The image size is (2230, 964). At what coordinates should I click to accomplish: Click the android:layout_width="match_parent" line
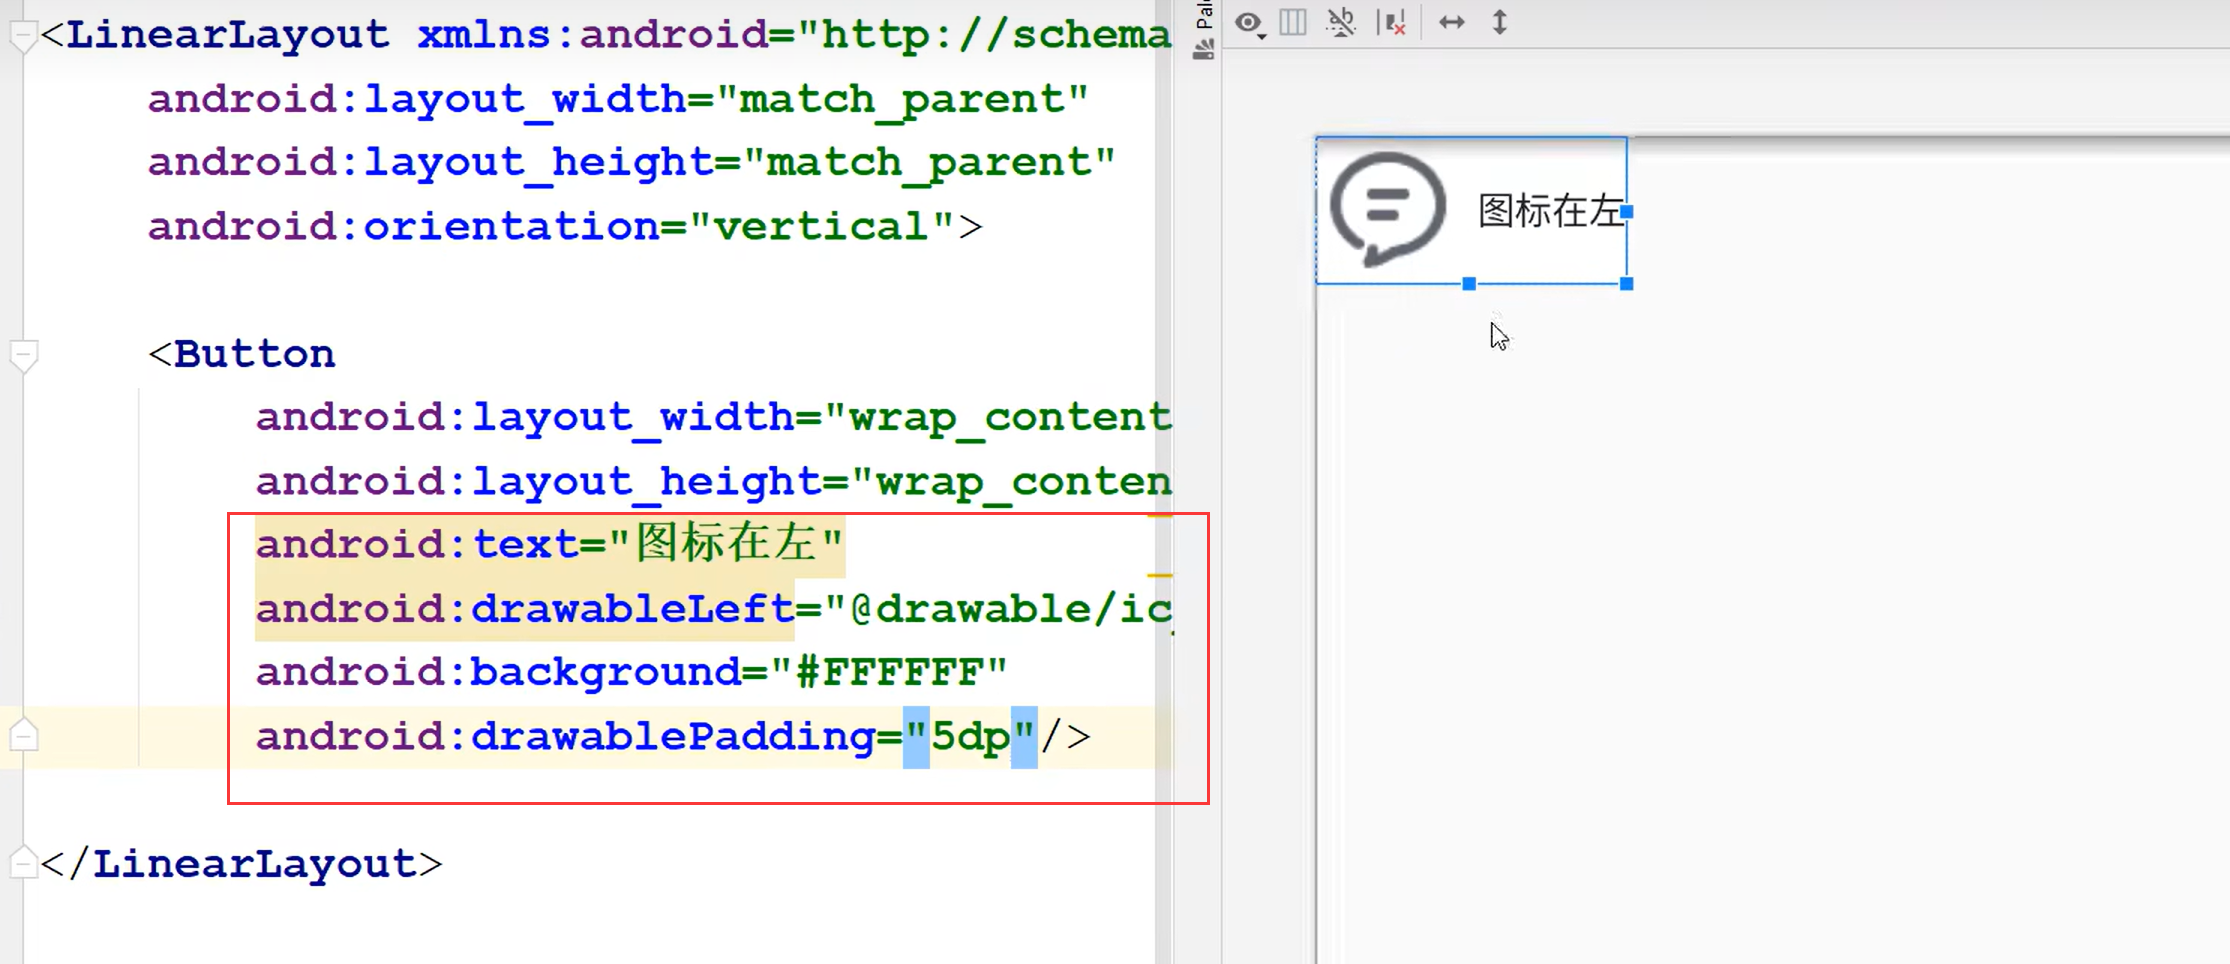(618, 99)
